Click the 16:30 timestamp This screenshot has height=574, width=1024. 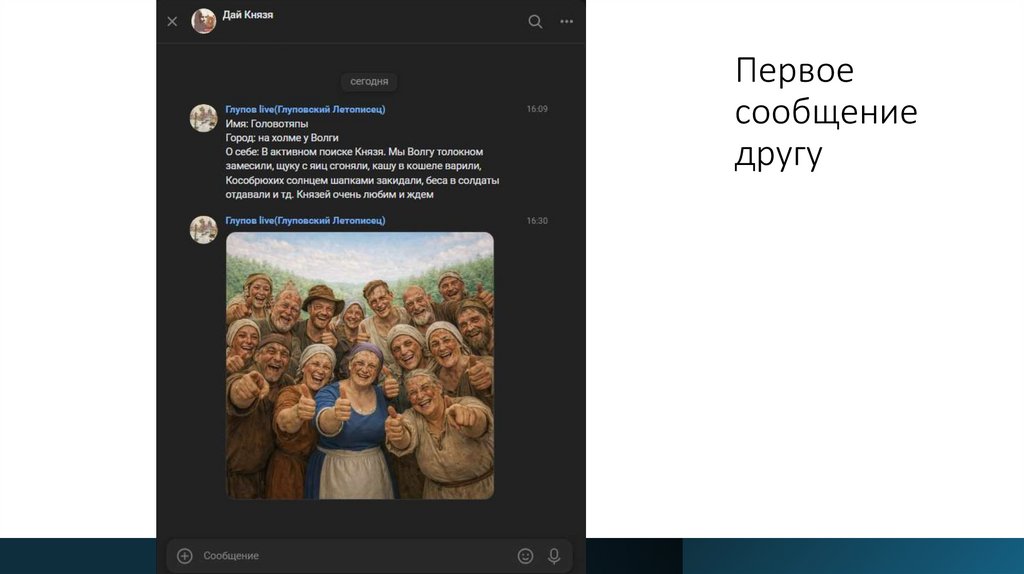tap(537, 221)
